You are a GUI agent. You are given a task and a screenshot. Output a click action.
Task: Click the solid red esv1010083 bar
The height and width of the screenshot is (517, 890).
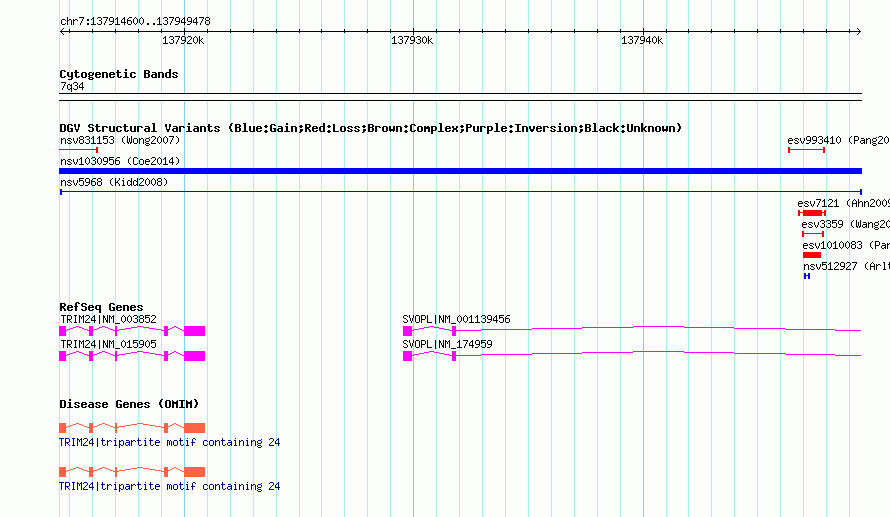click(812, 255)
